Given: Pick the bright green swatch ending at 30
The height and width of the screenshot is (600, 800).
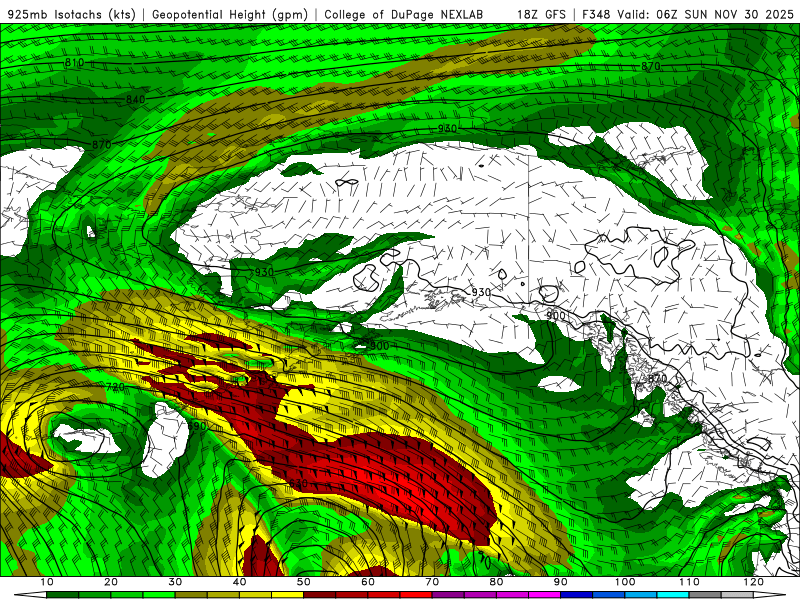Looking at the screenshot, I should (x=159, y=595).
